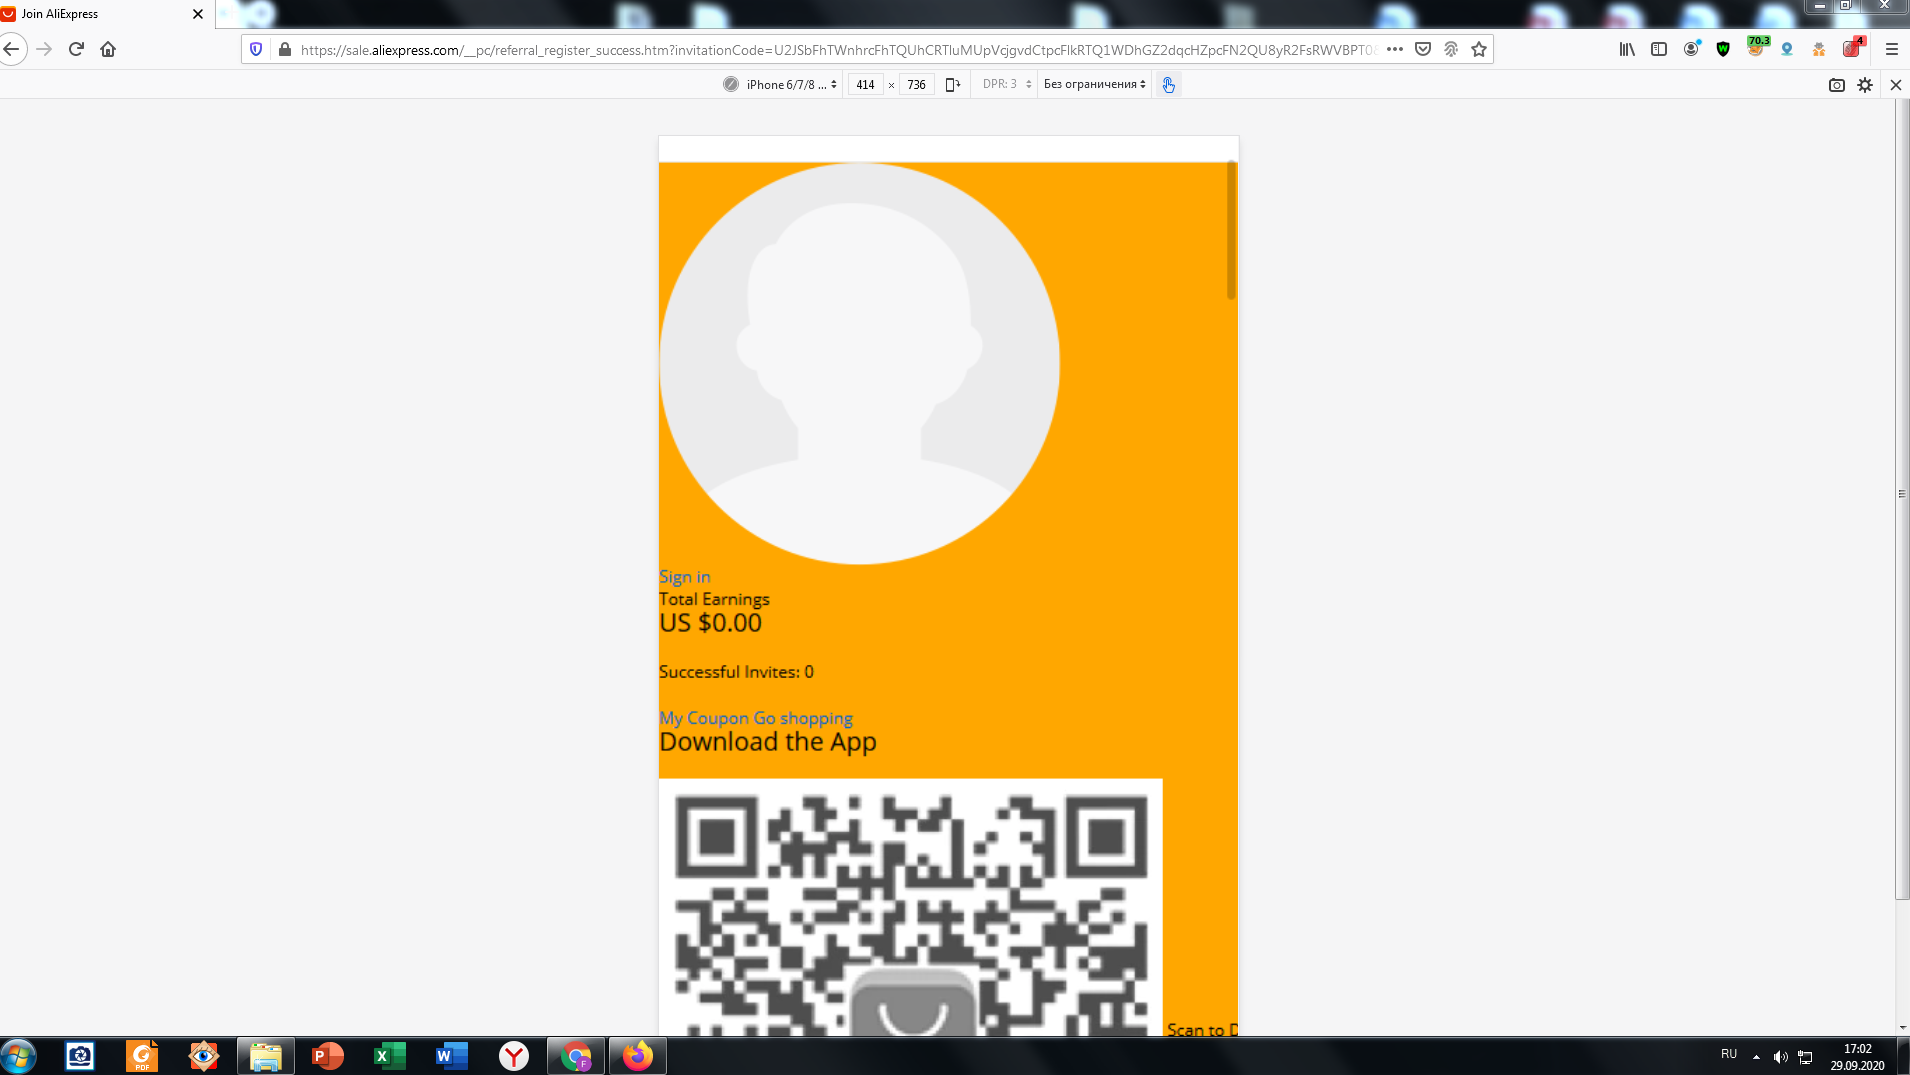Open the Firefox account icon
This screenshot has width=1910, height=1075.
[x=1691, y=49]
